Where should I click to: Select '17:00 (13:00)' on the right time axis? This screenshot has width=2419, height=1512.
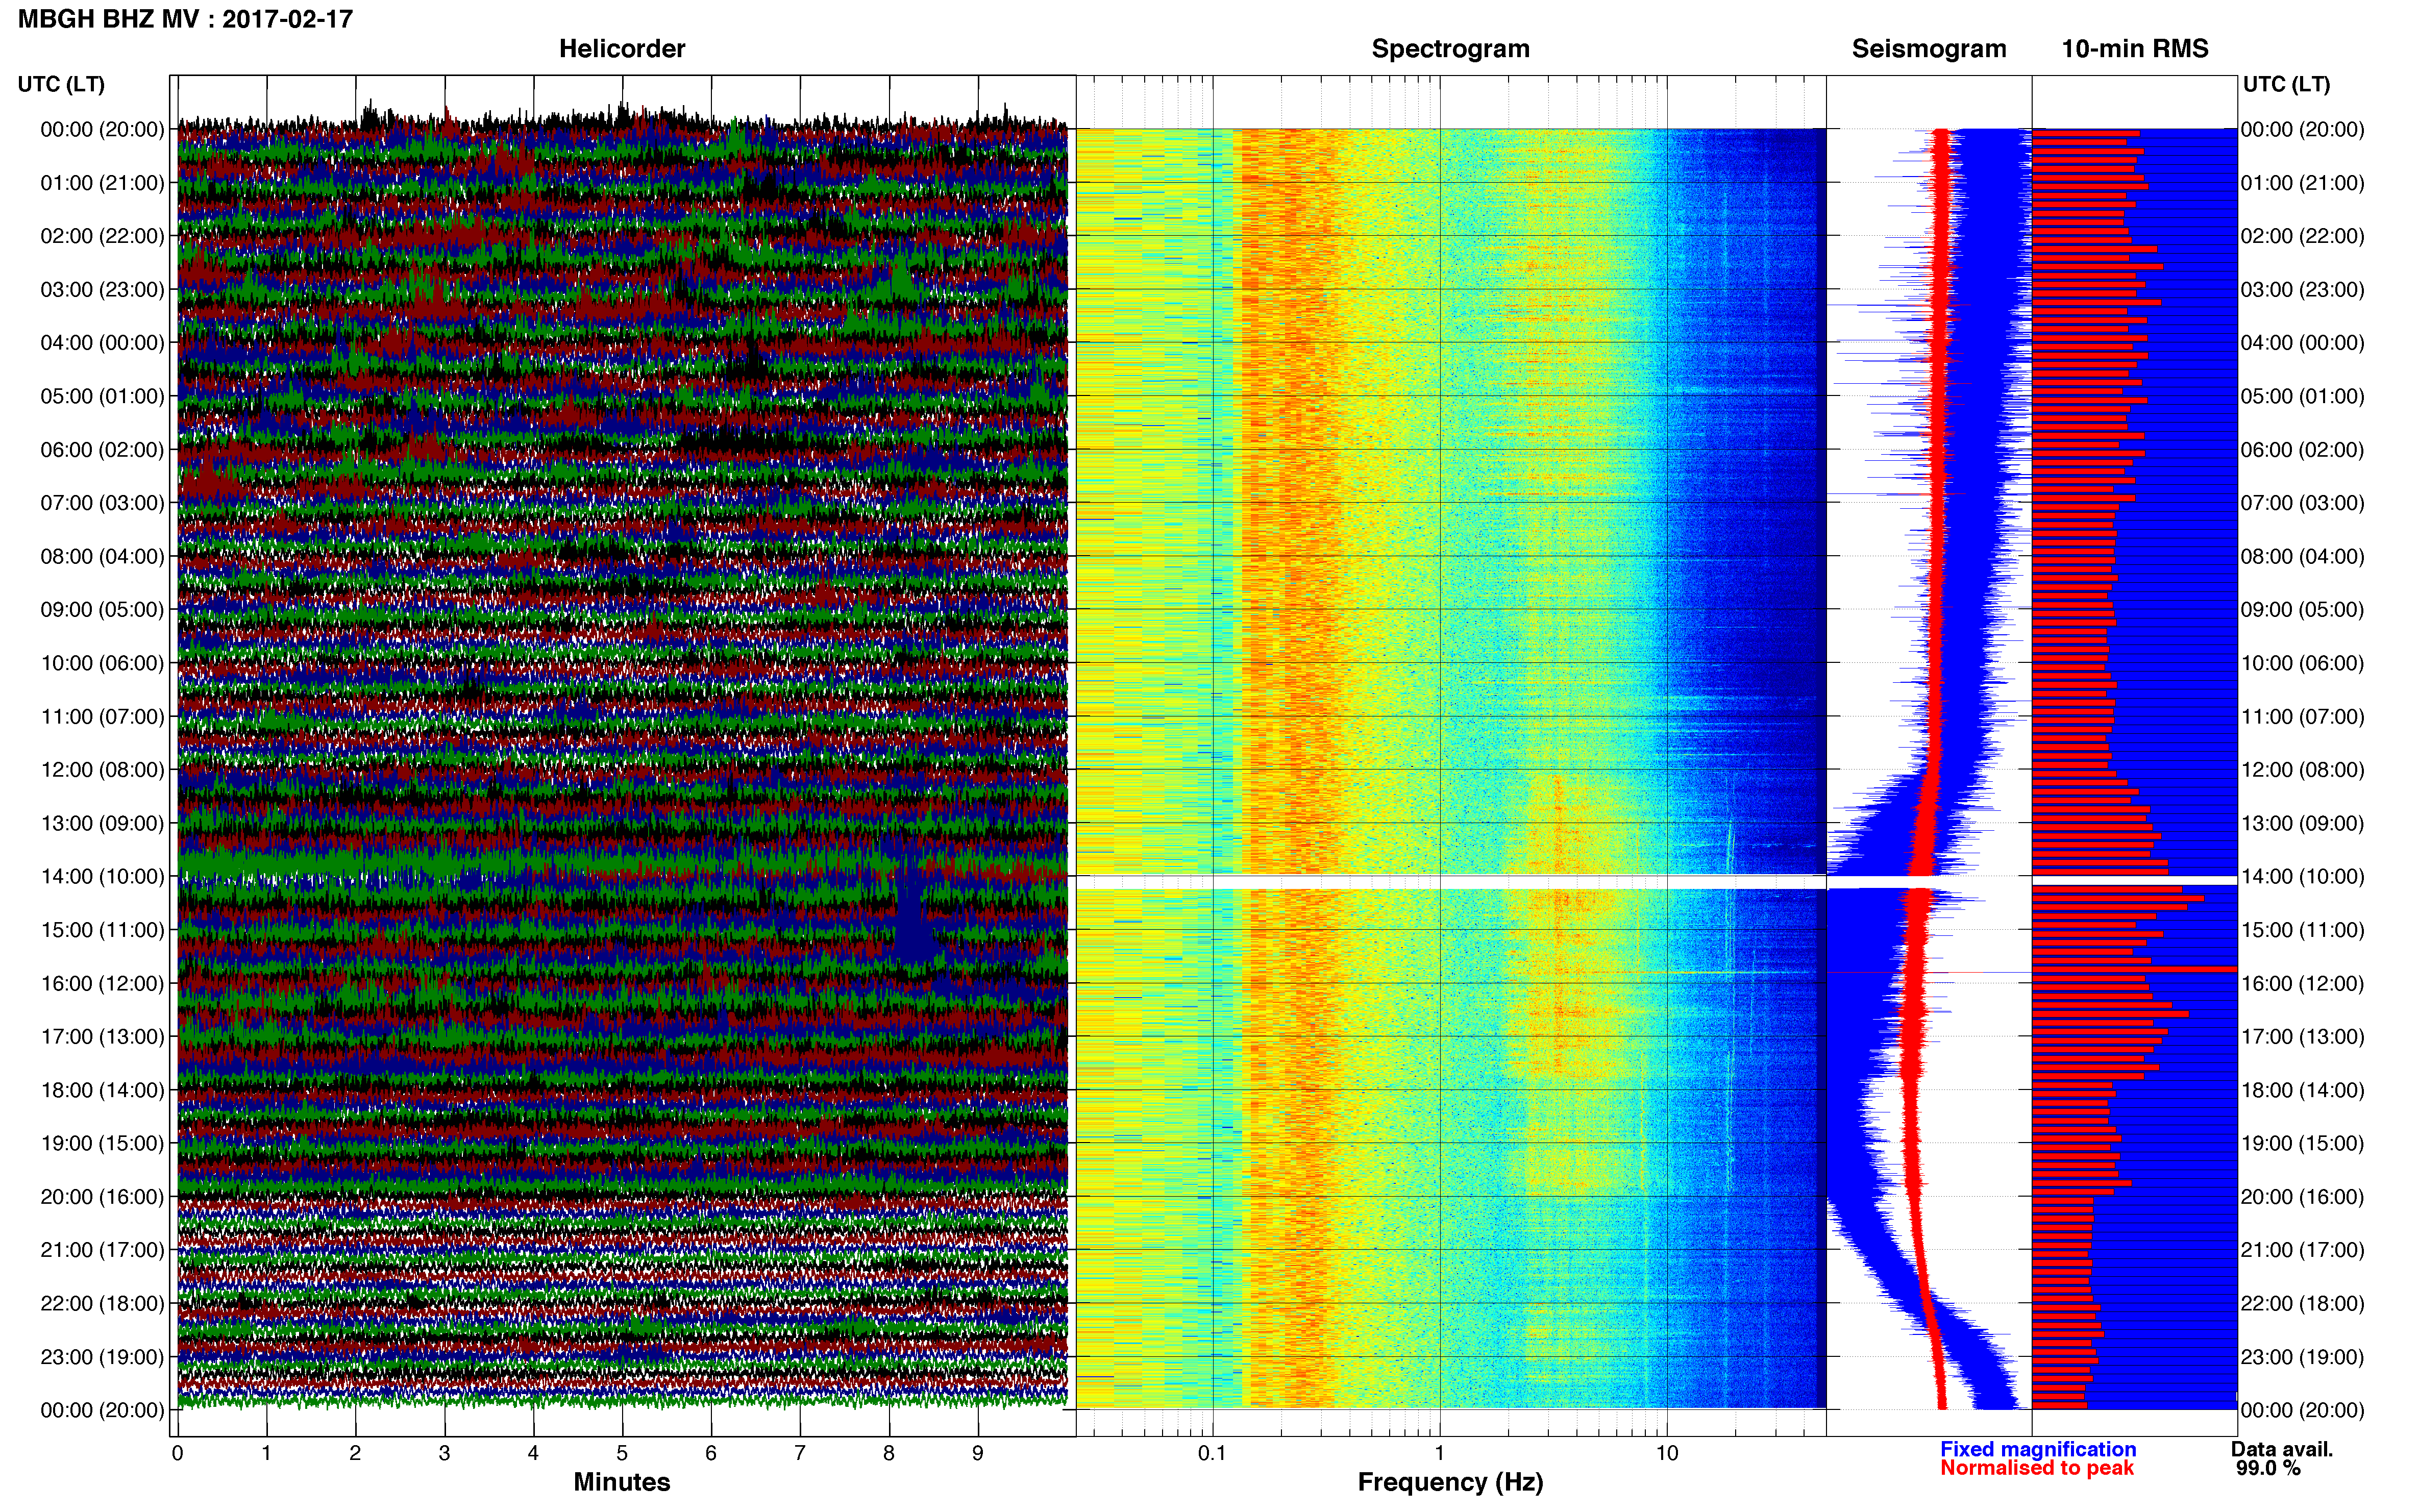point(2302,1037)
